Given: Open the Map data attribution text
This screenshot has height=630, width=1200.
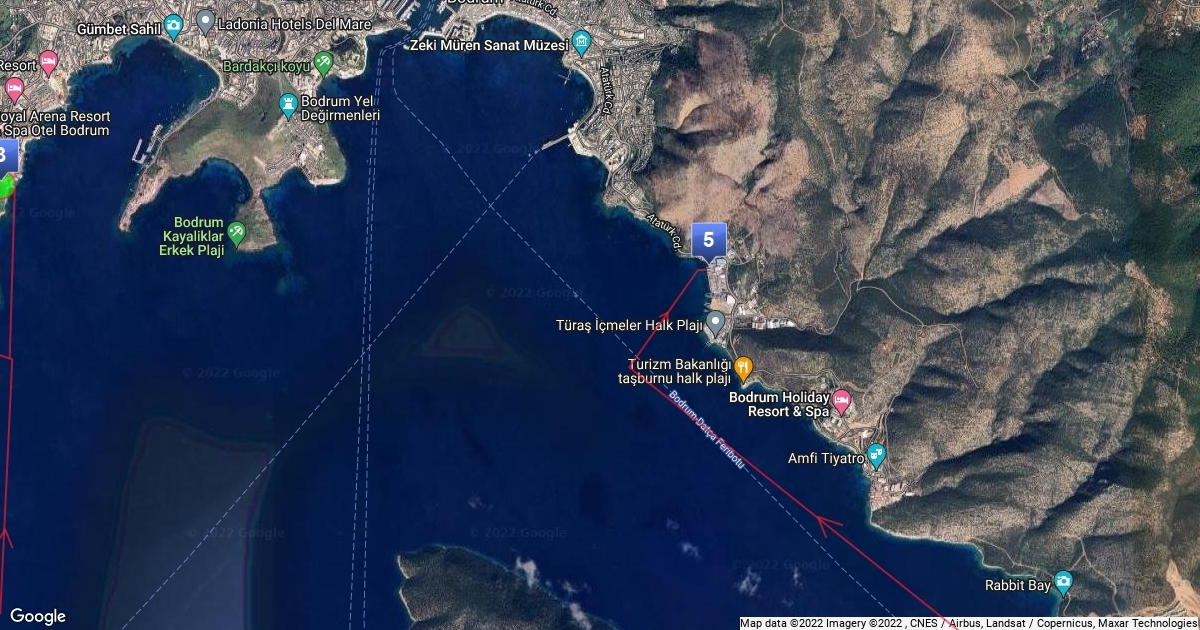Looking at the screenshot, I should (969, 623).
